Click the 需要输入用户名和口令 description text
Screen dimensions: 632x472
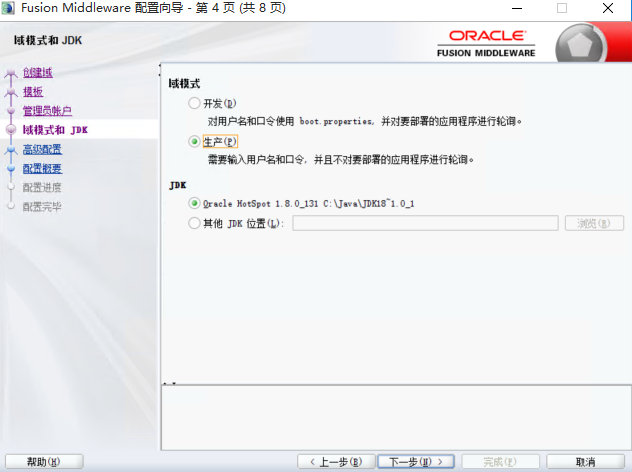[341, 160]
